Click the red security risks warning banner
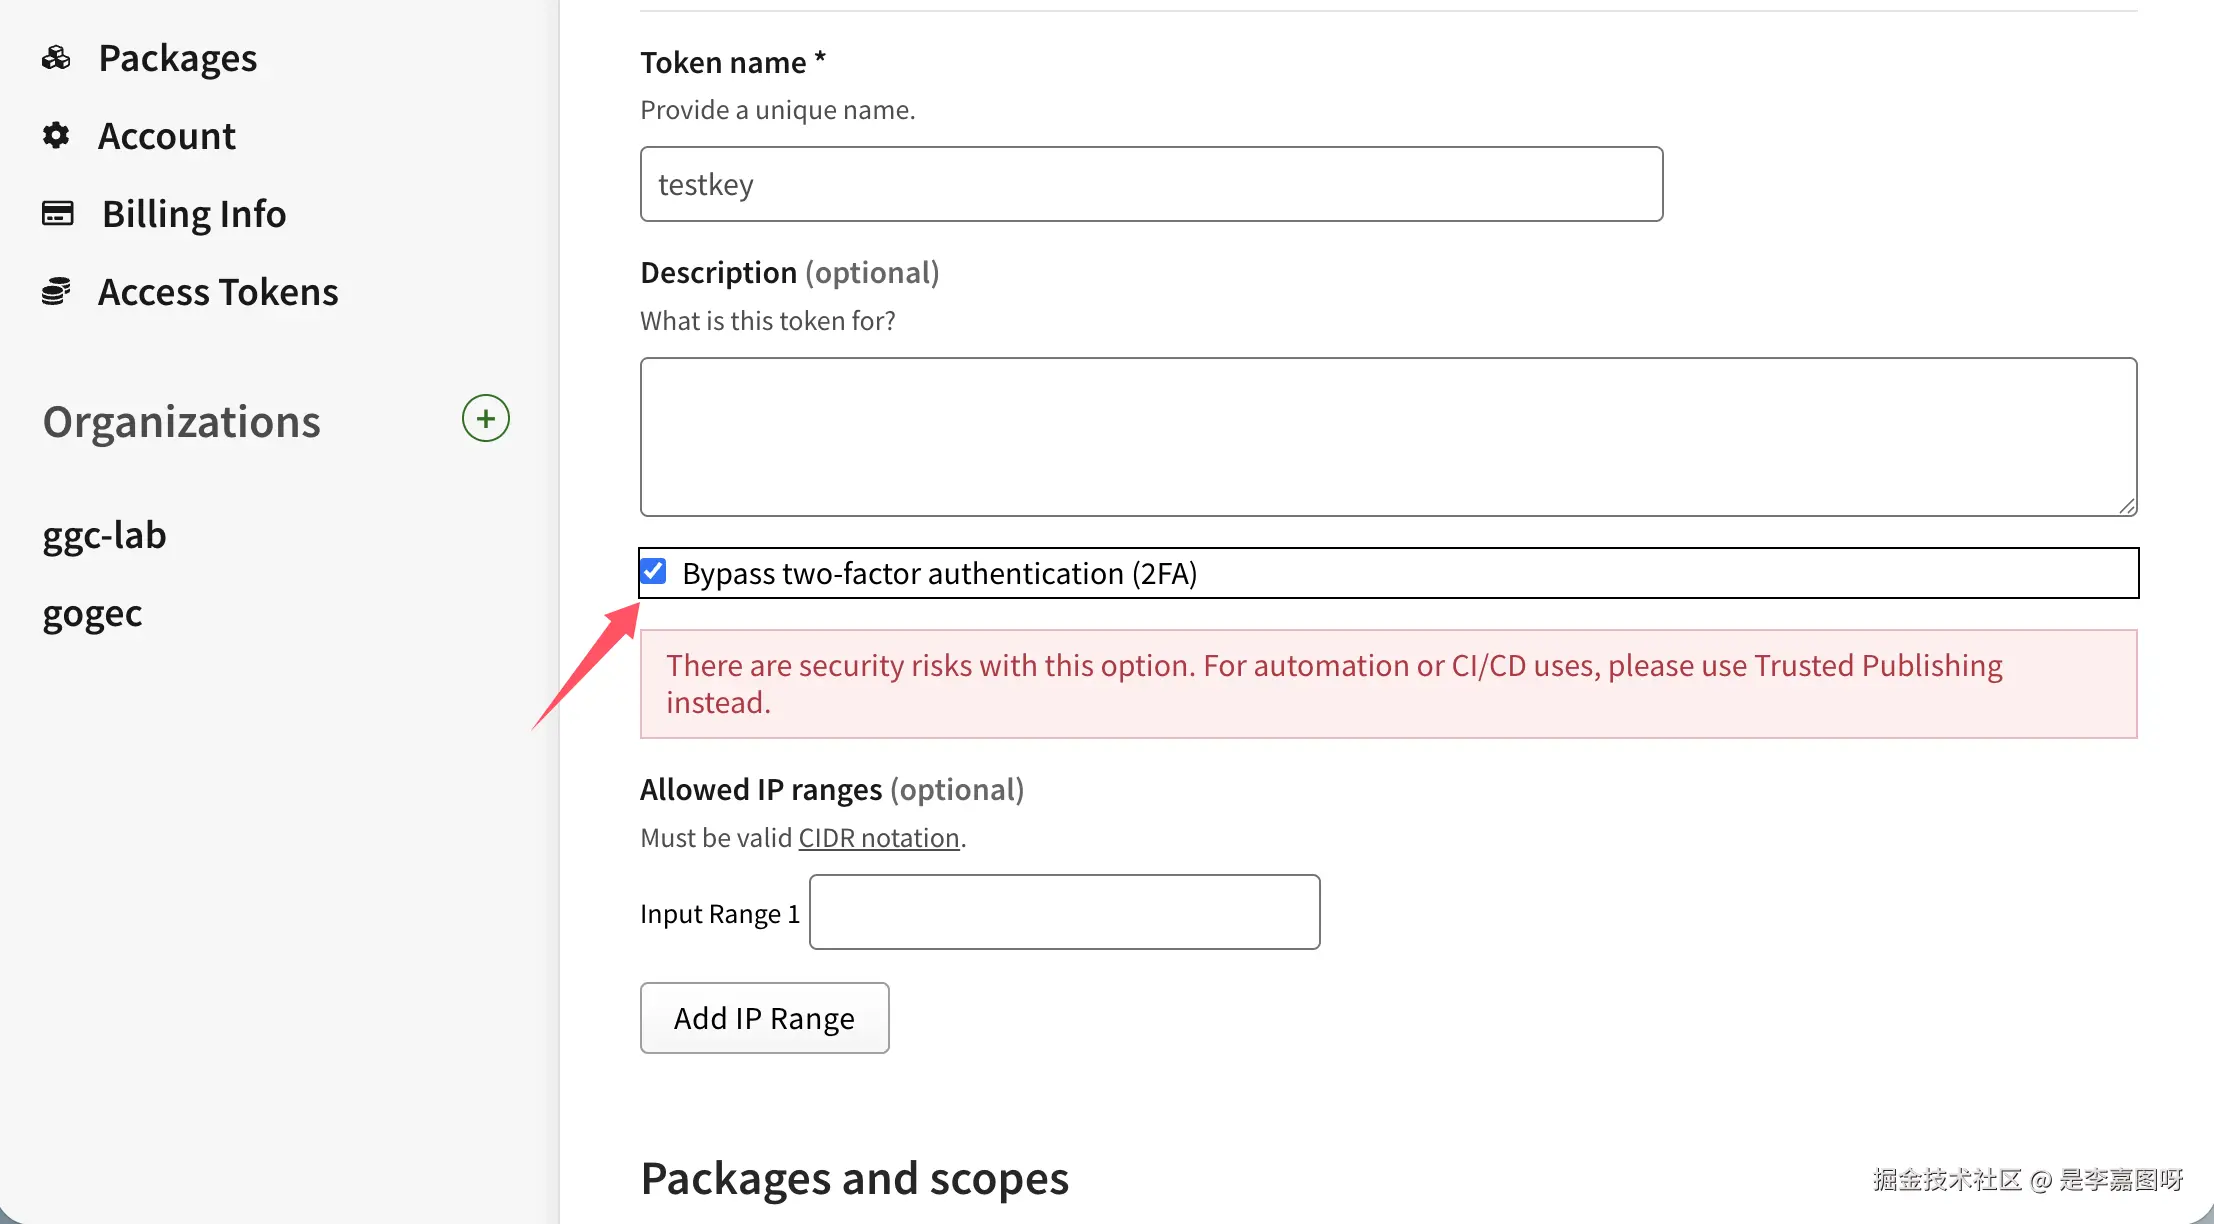The height and width of the screenshot is (1224, 2214). click(x=1387, y=684)
